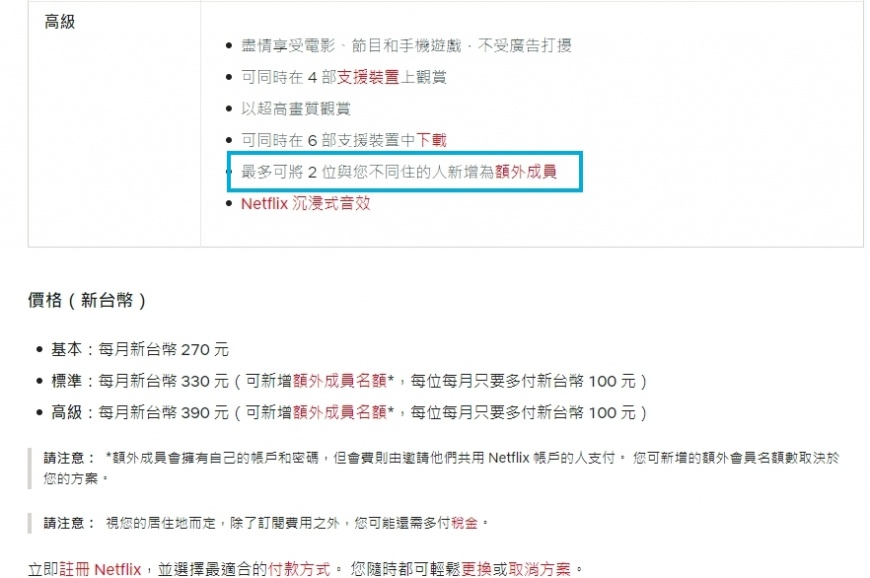The image size is (870, 578).
Task: Open the 額外成員 link inside the highlighted box
Action: 525,172
